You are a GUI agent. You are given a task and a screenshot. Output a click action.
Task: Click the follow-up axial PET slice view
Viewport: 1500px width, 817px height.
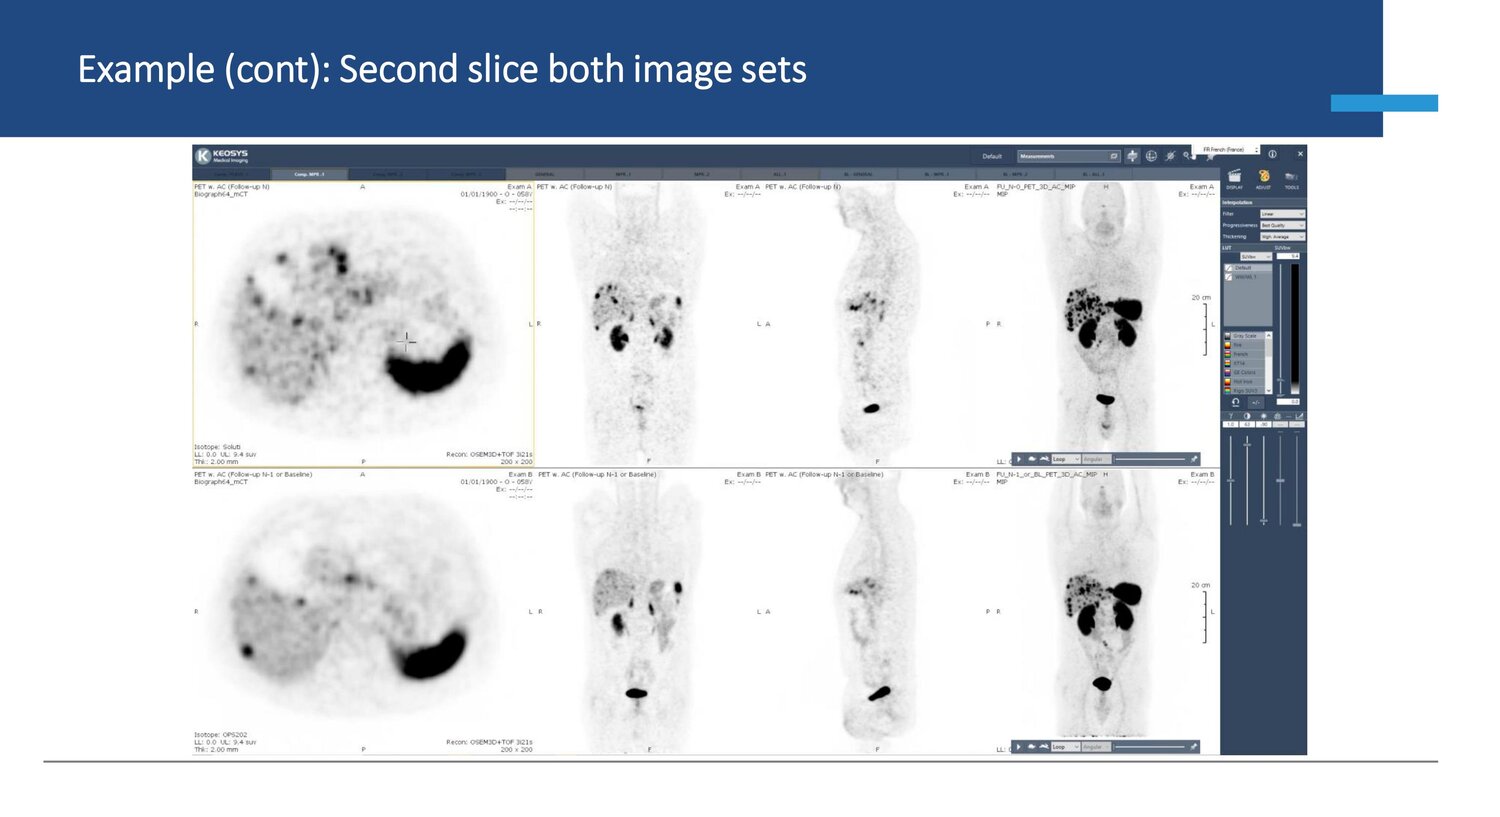pos(363,324)
